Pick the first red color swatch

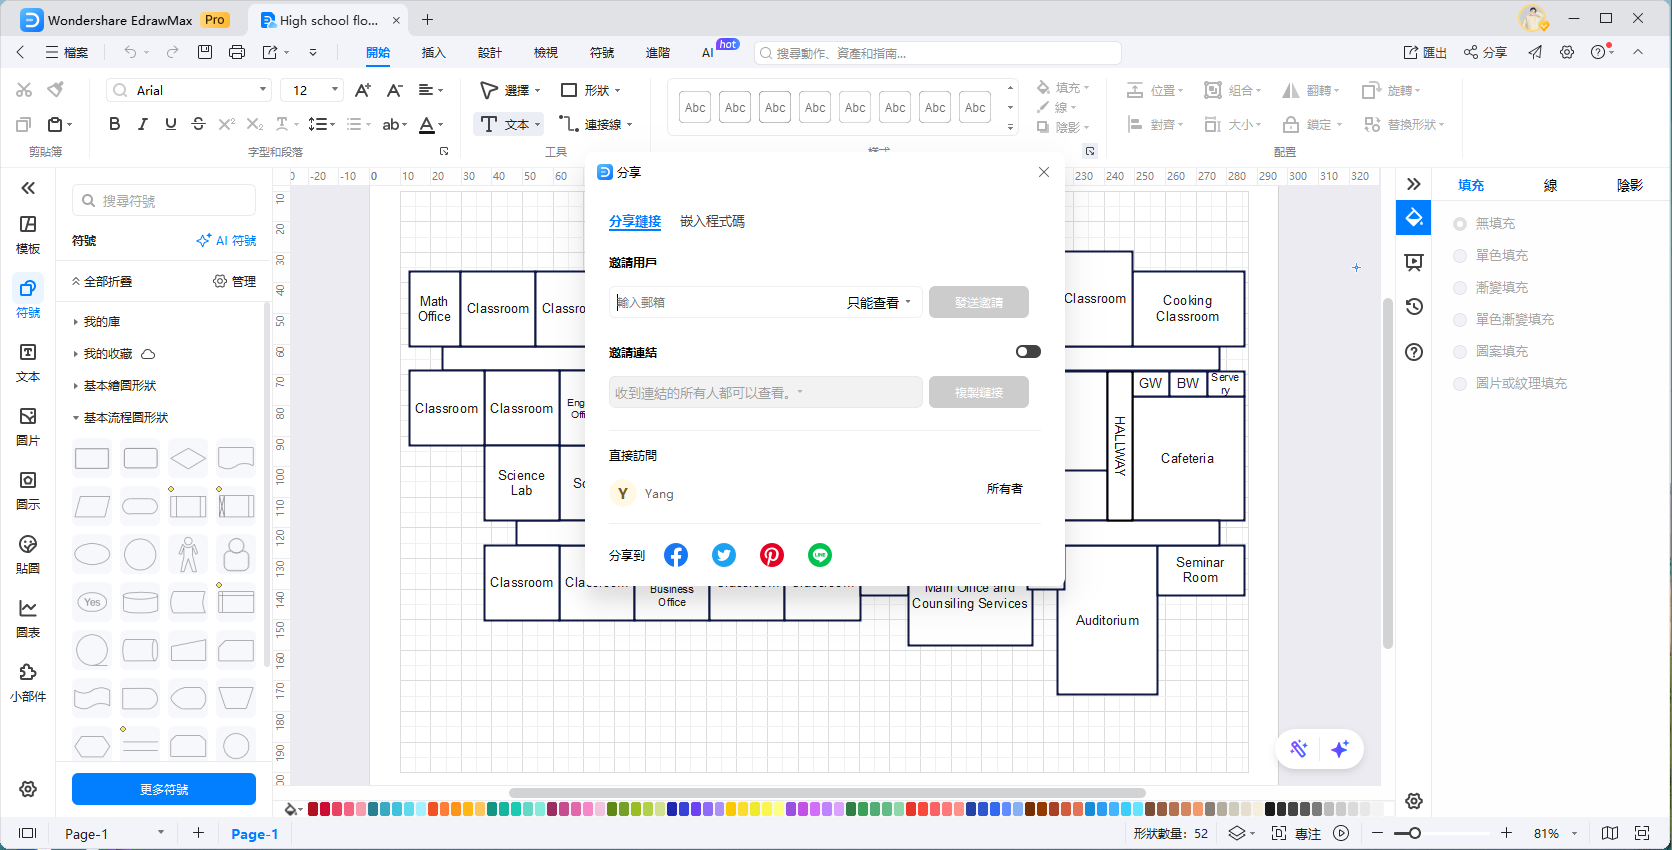pos(313,809)
